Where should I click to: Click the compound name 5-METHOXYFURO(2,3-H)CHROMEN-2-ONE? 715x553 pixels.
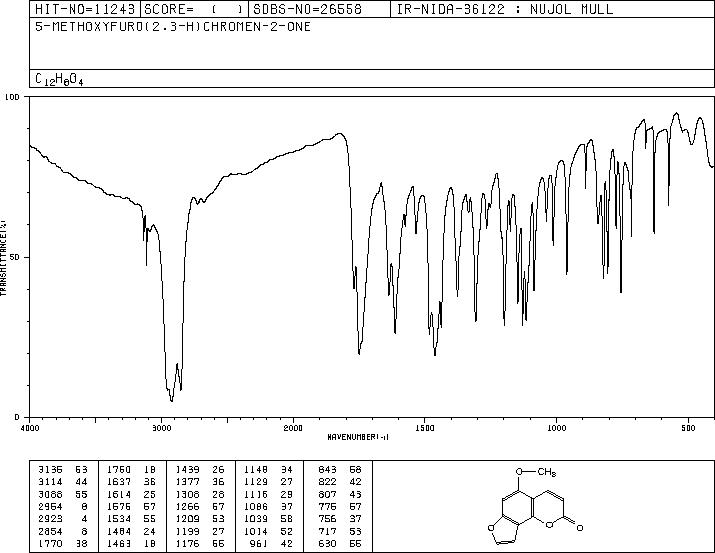pos(173,26)
